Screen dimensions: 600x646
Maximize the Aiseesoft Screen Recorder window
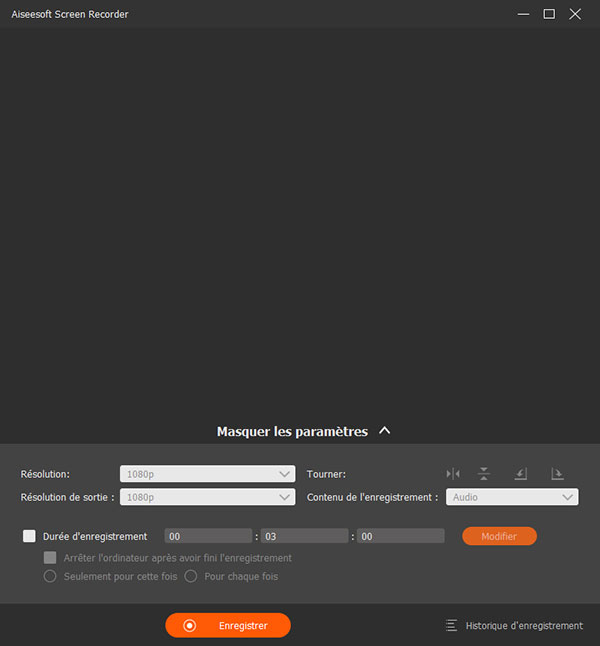pyautogui.click(x=548, y=14)
